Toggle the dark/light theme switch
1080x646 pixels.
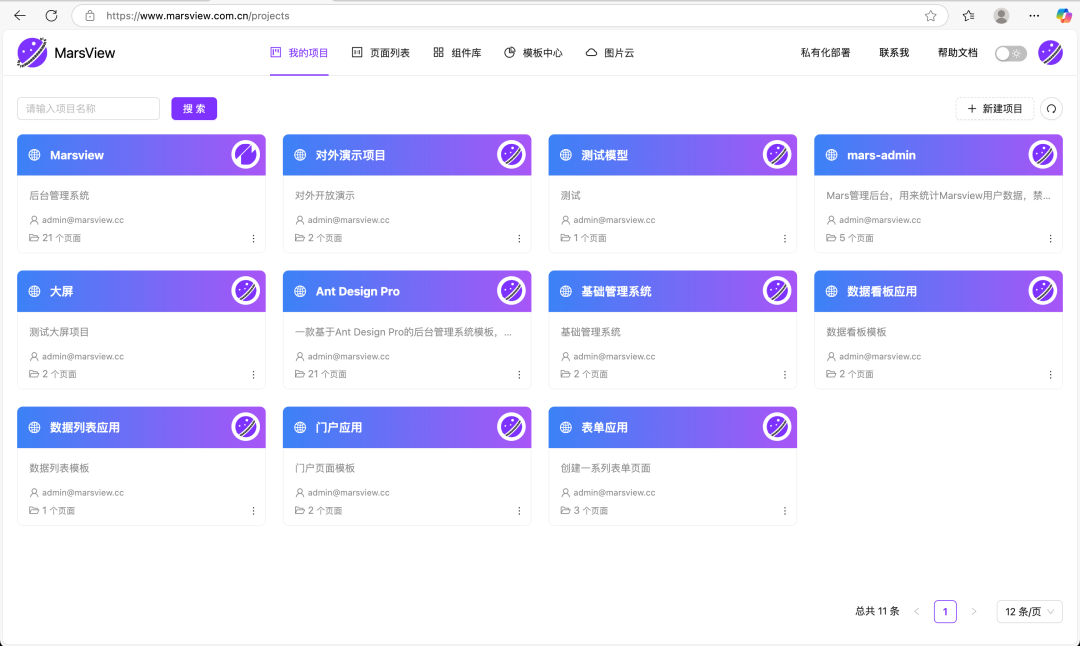point(1010,53)
